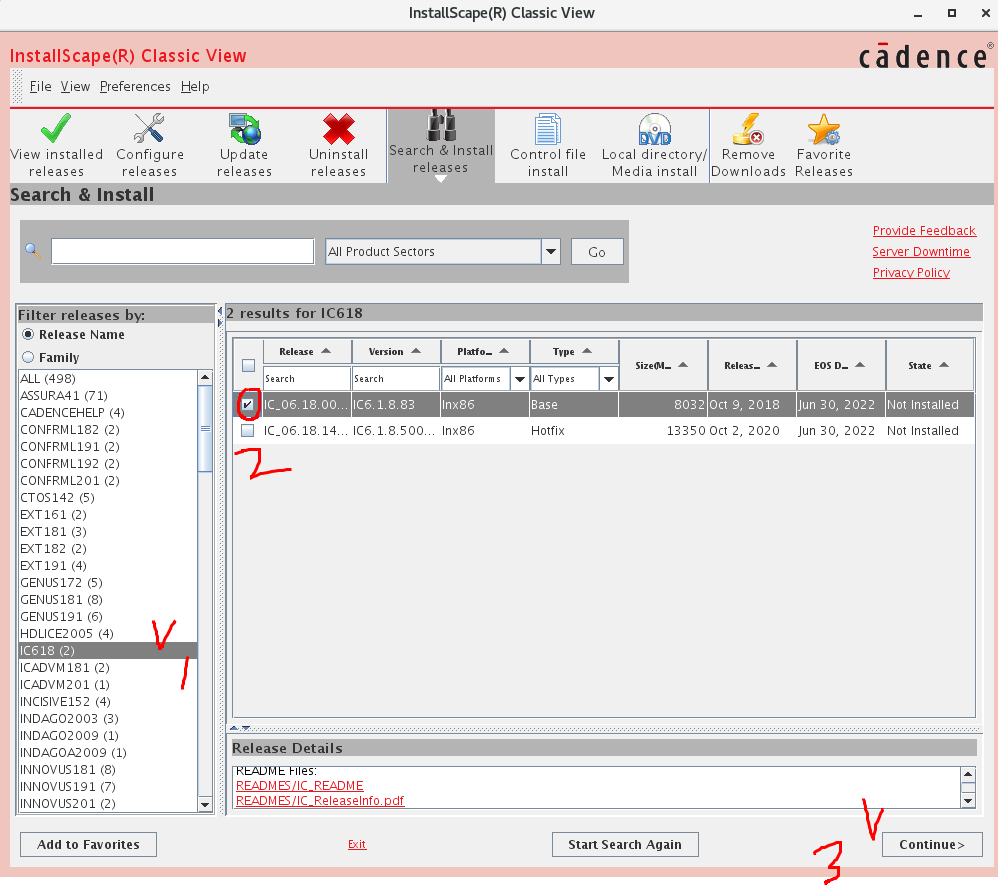Open the Preferences menu

[x=135, y=86]
